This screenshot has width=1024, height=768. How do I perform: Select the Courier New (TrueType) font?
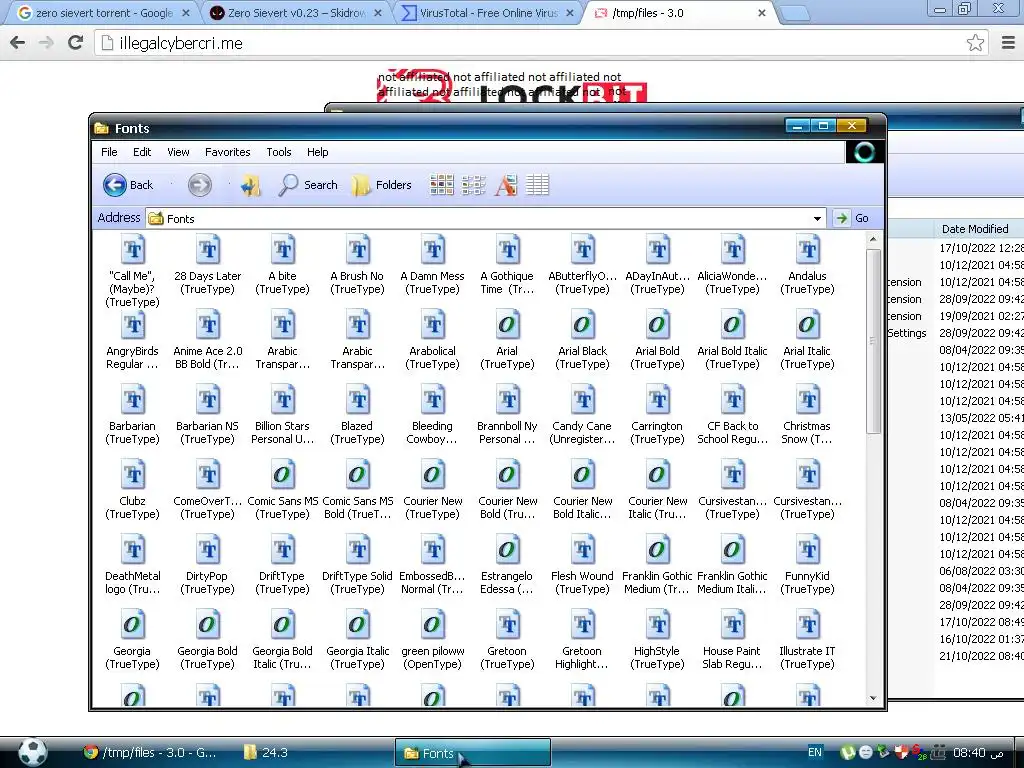(432, 490)
